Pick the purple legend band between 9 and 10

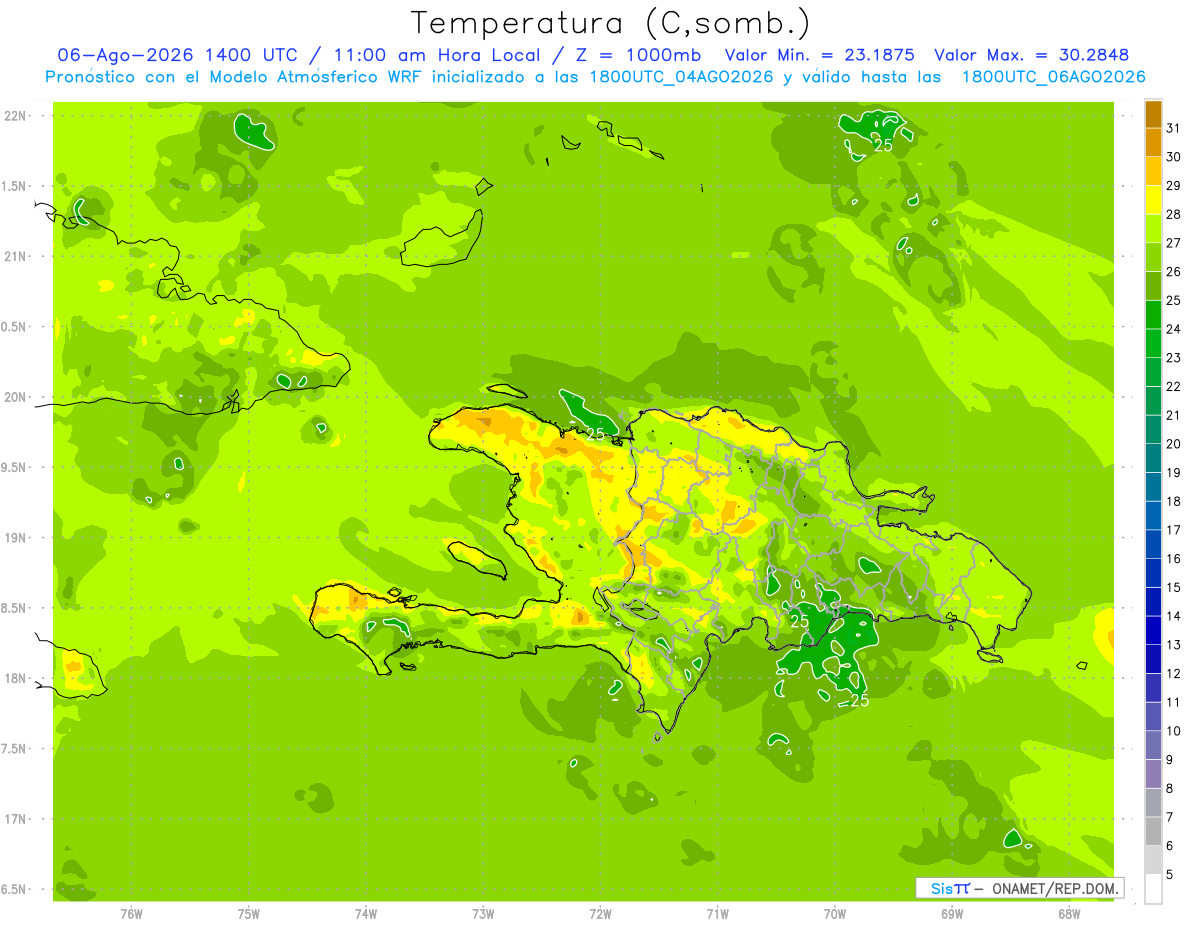pyautogui.click(x=1153, y=746)
